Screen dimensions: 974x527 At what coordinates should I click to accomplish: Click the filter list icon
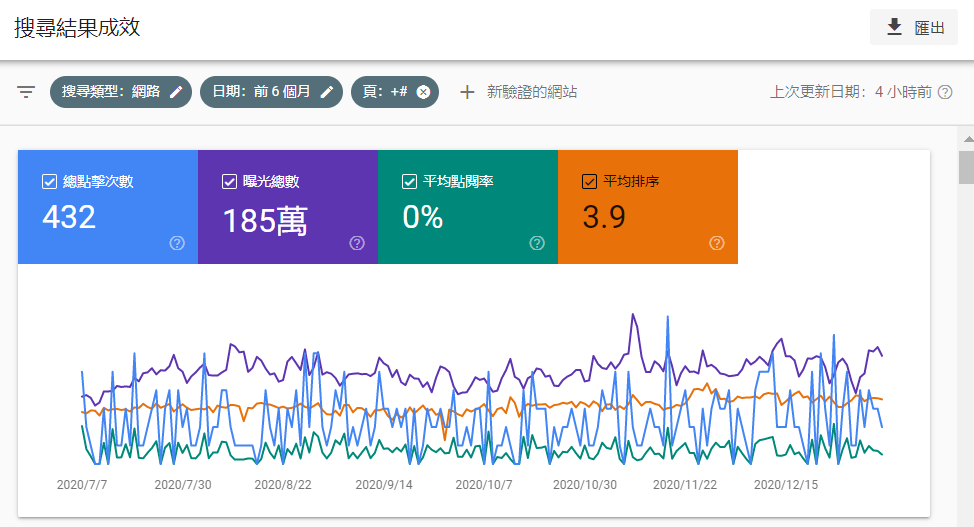(26, 92)
